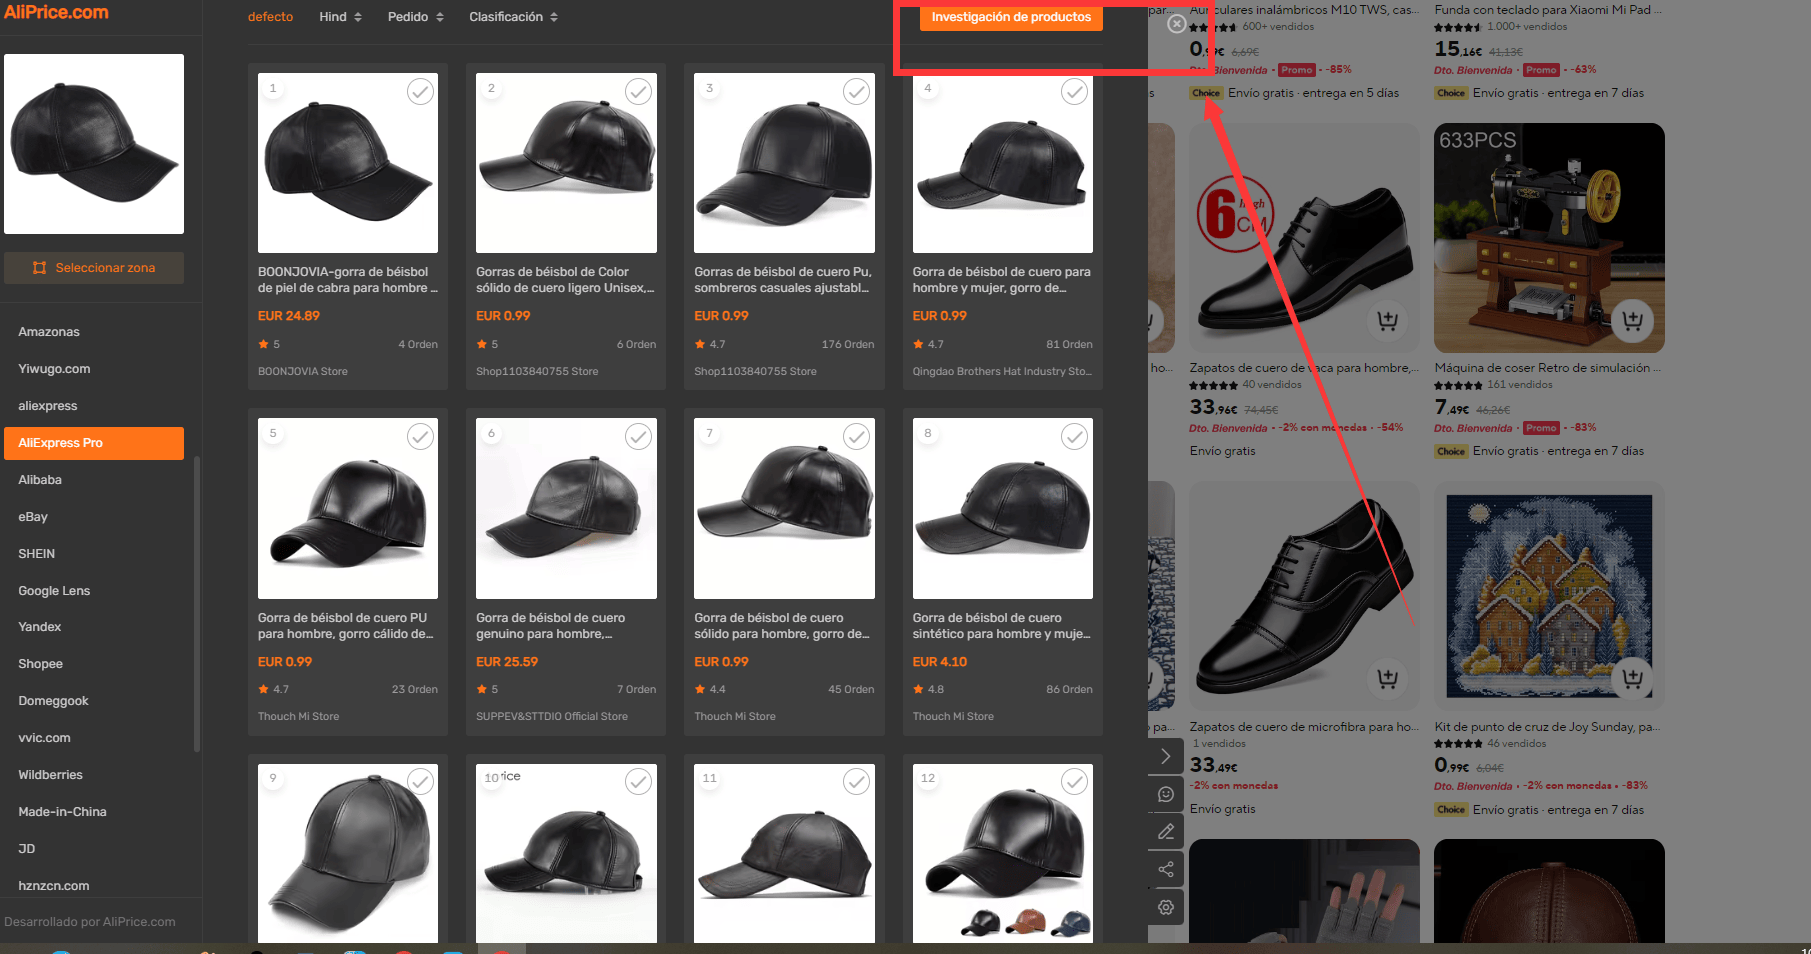Click the sidebar source list scrollbar
Viewport: 1811px width, 954px height.
pyautogui.click(x=197, y=603)
